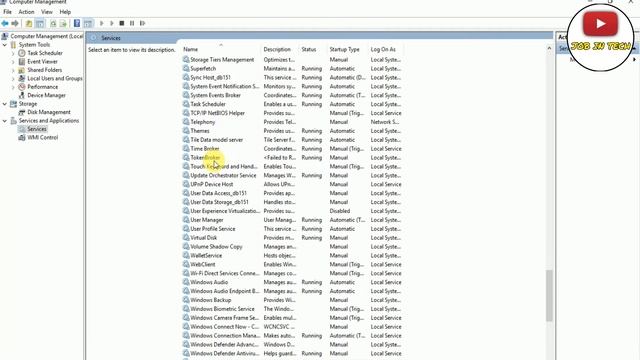Screen dimensions: 640x360
Task: Click the WMI Control tree icon
Action: point(22,138)
